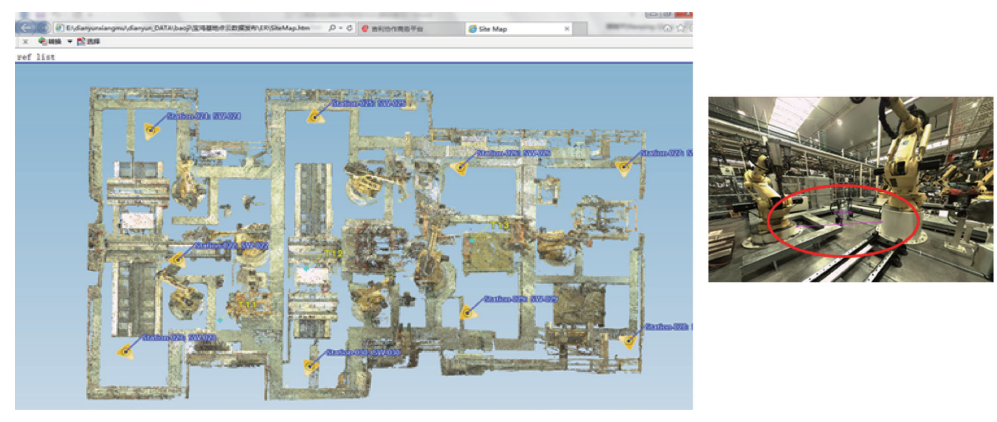Screen dimensions: 997x422
Task: Click the Station 030 scan marker icon
Action: (x=310, y=365)
